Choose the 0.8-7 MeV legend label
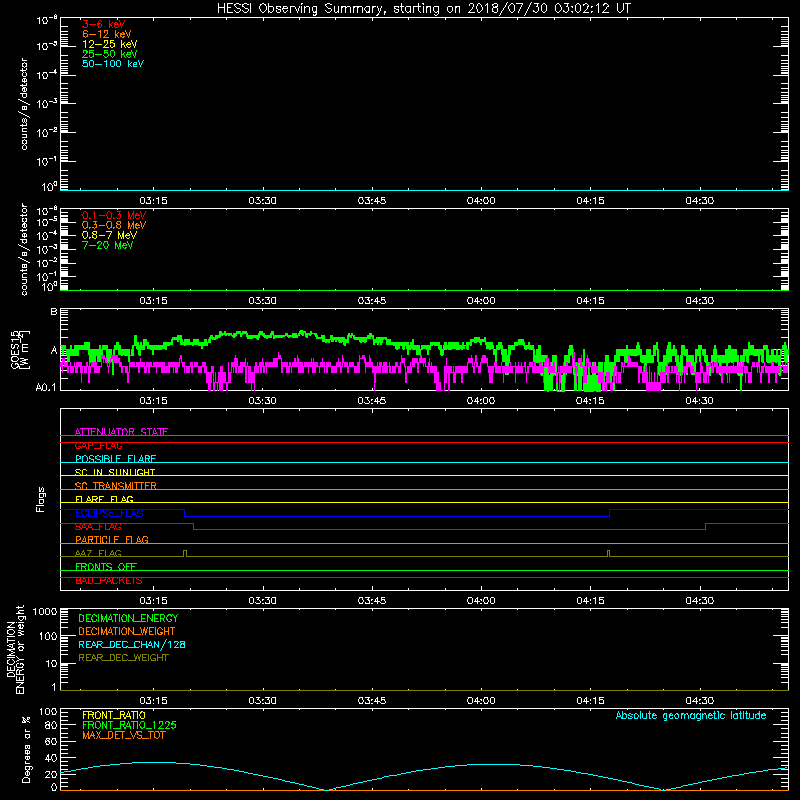 click(109, 235)
